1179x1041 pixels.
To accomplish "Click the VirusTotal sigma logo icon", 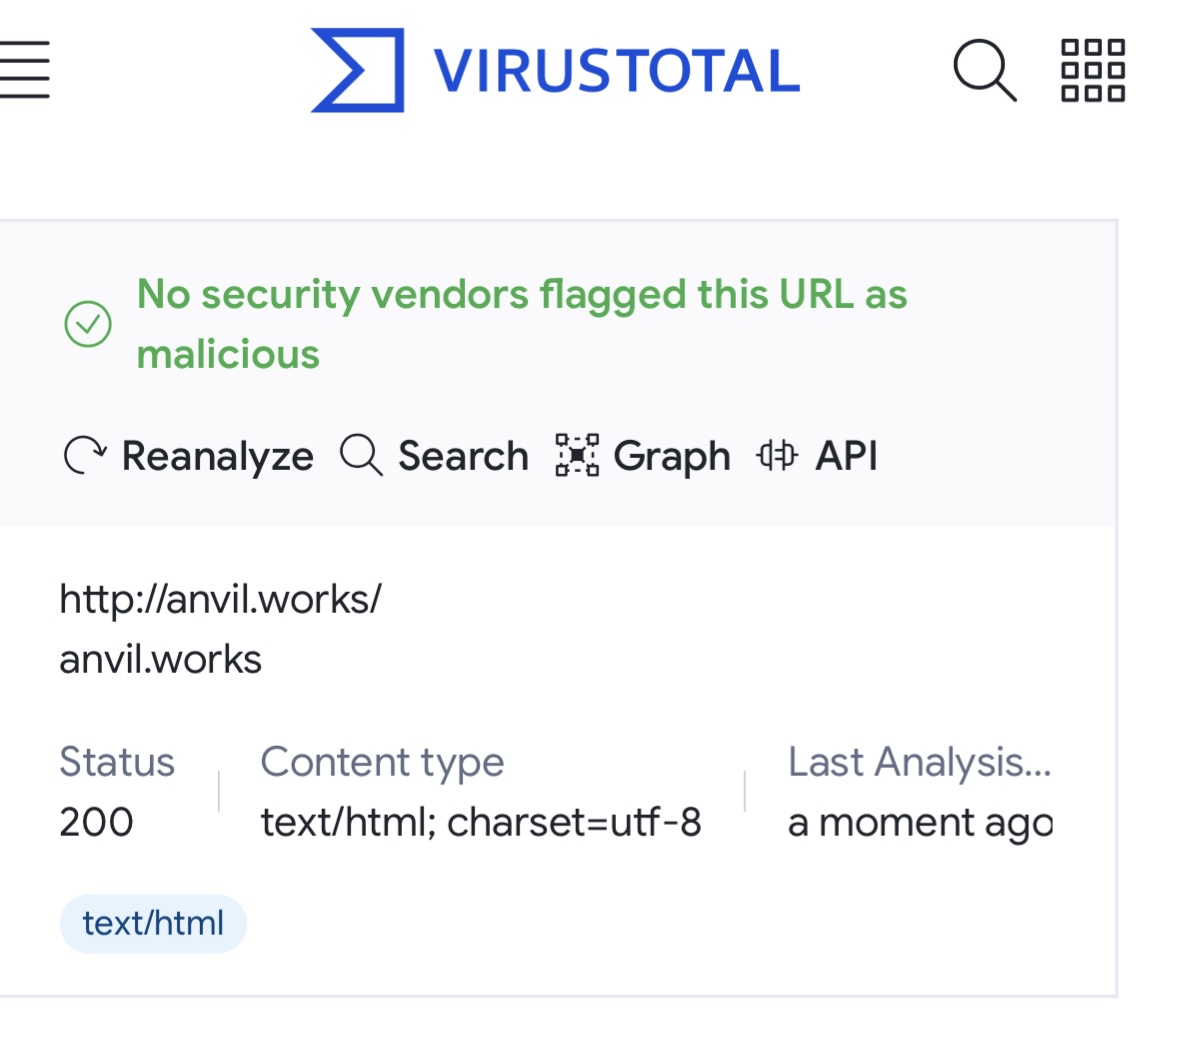I will (358, 70).
